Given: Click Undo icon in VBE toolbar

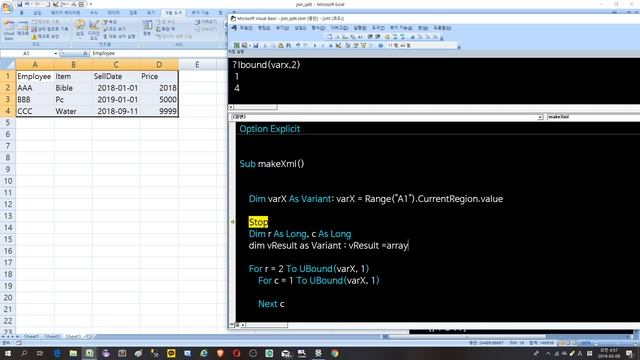Looking at the screenshot, I should [x=298, y=45].
